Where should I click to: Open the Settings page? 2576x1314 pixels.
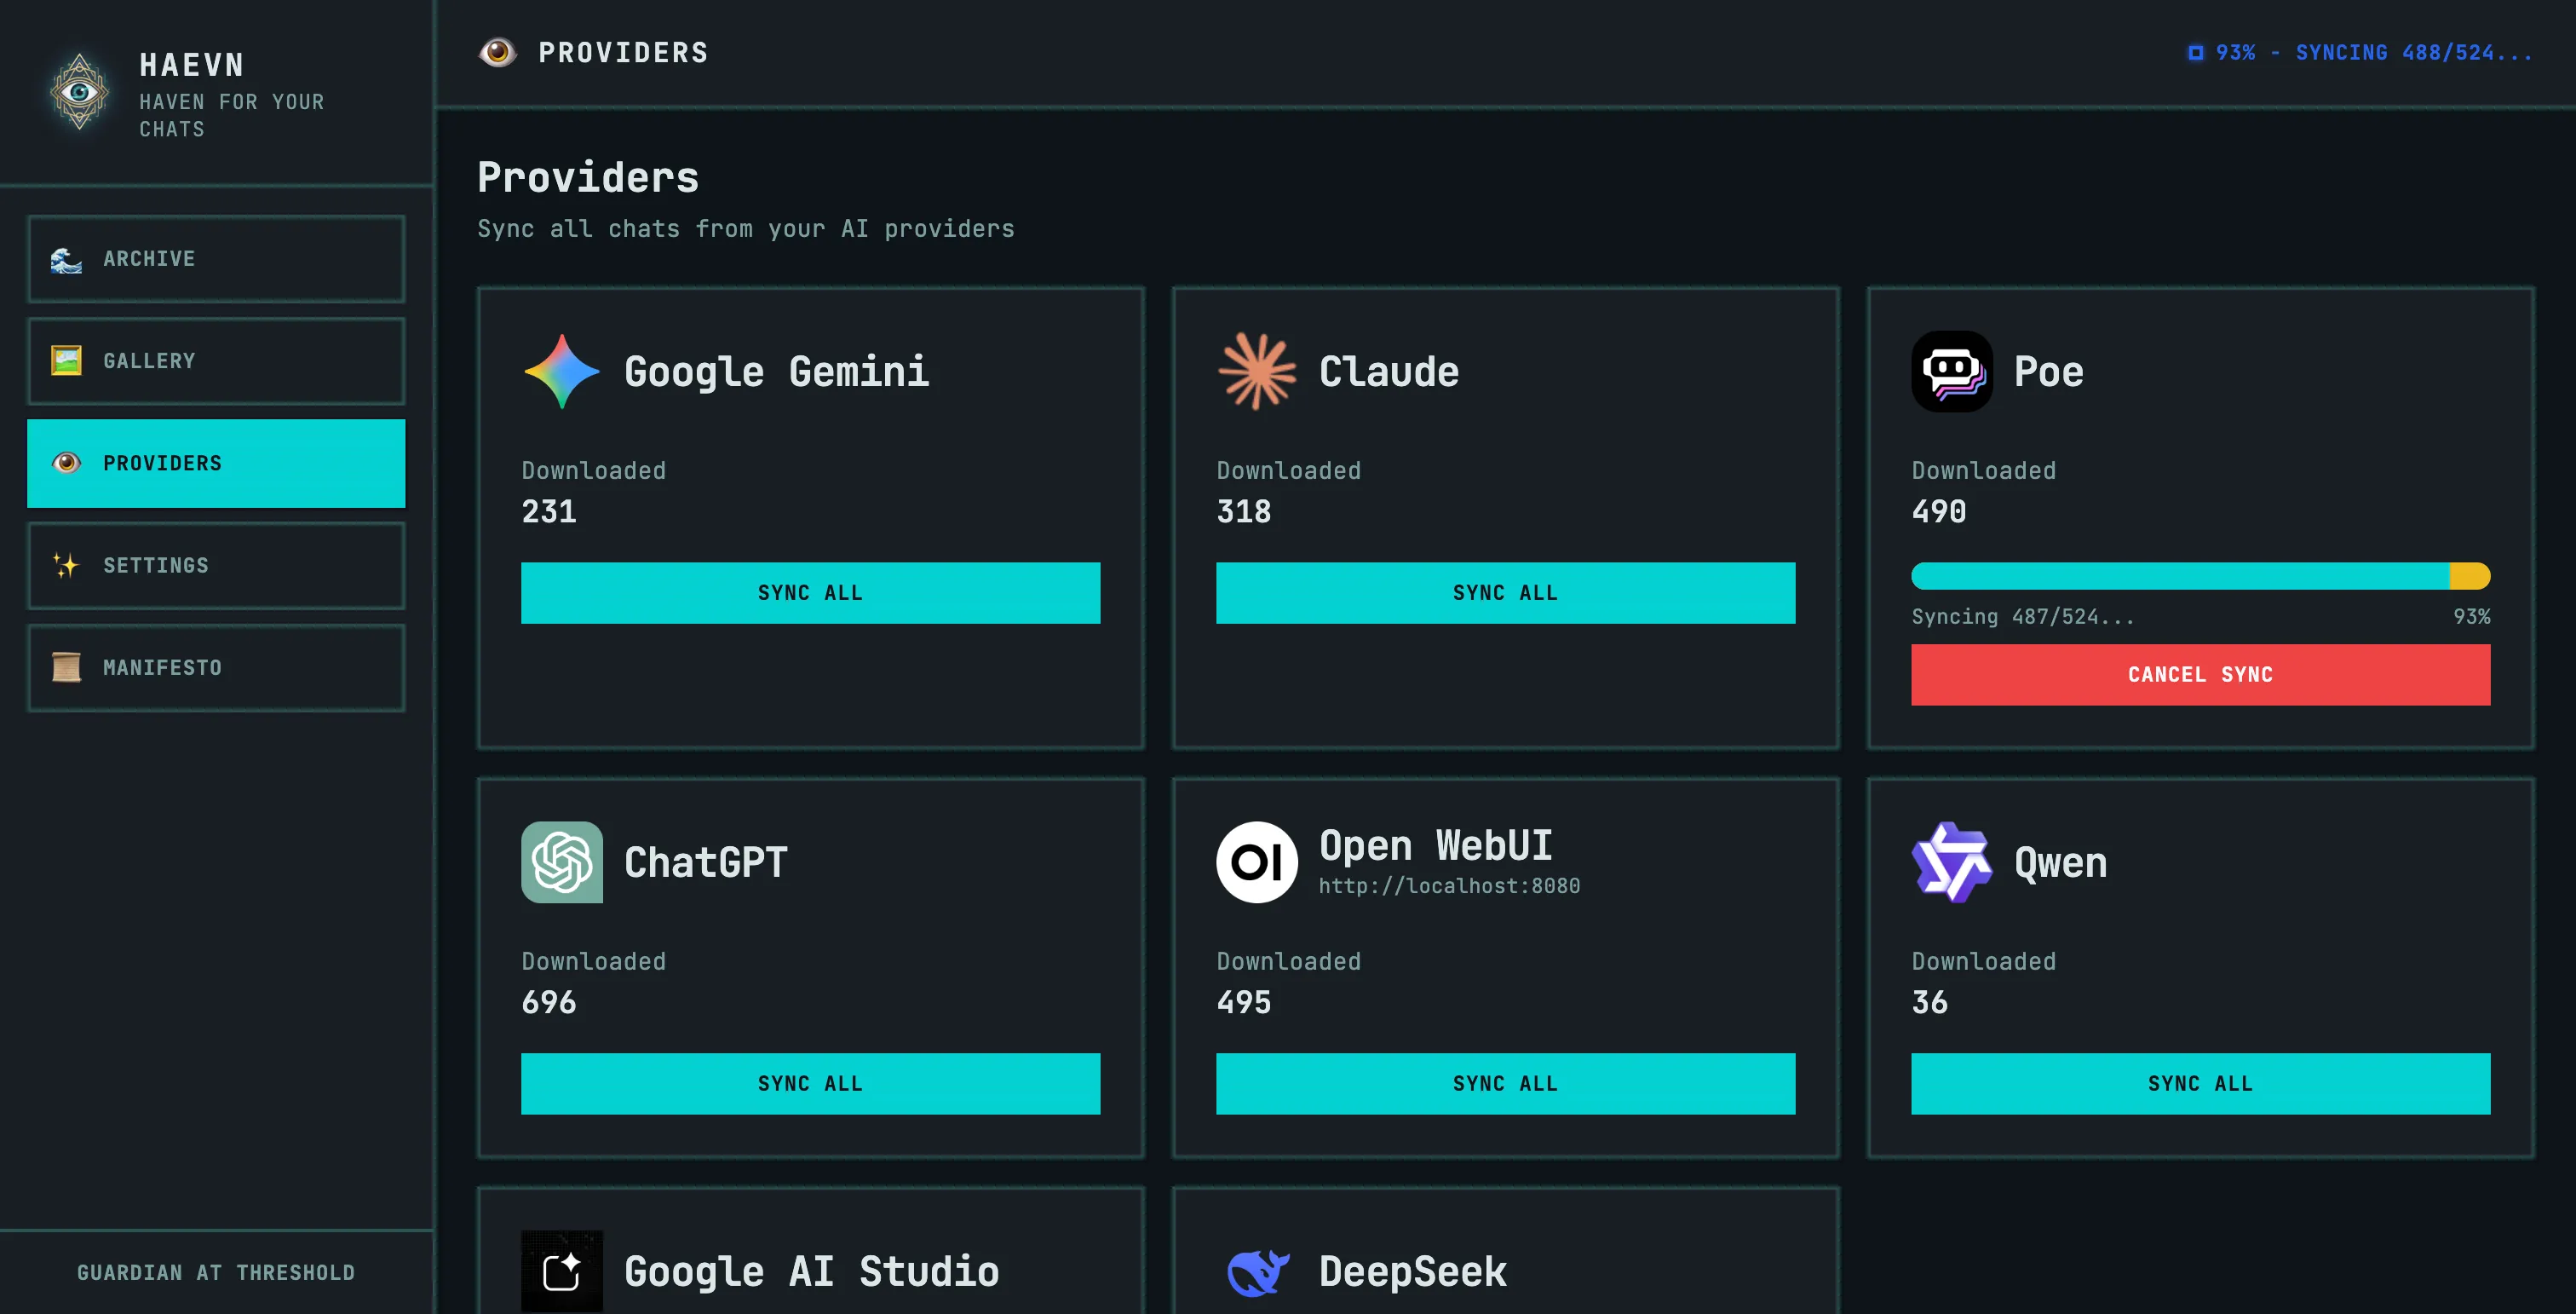click(215, 565)
